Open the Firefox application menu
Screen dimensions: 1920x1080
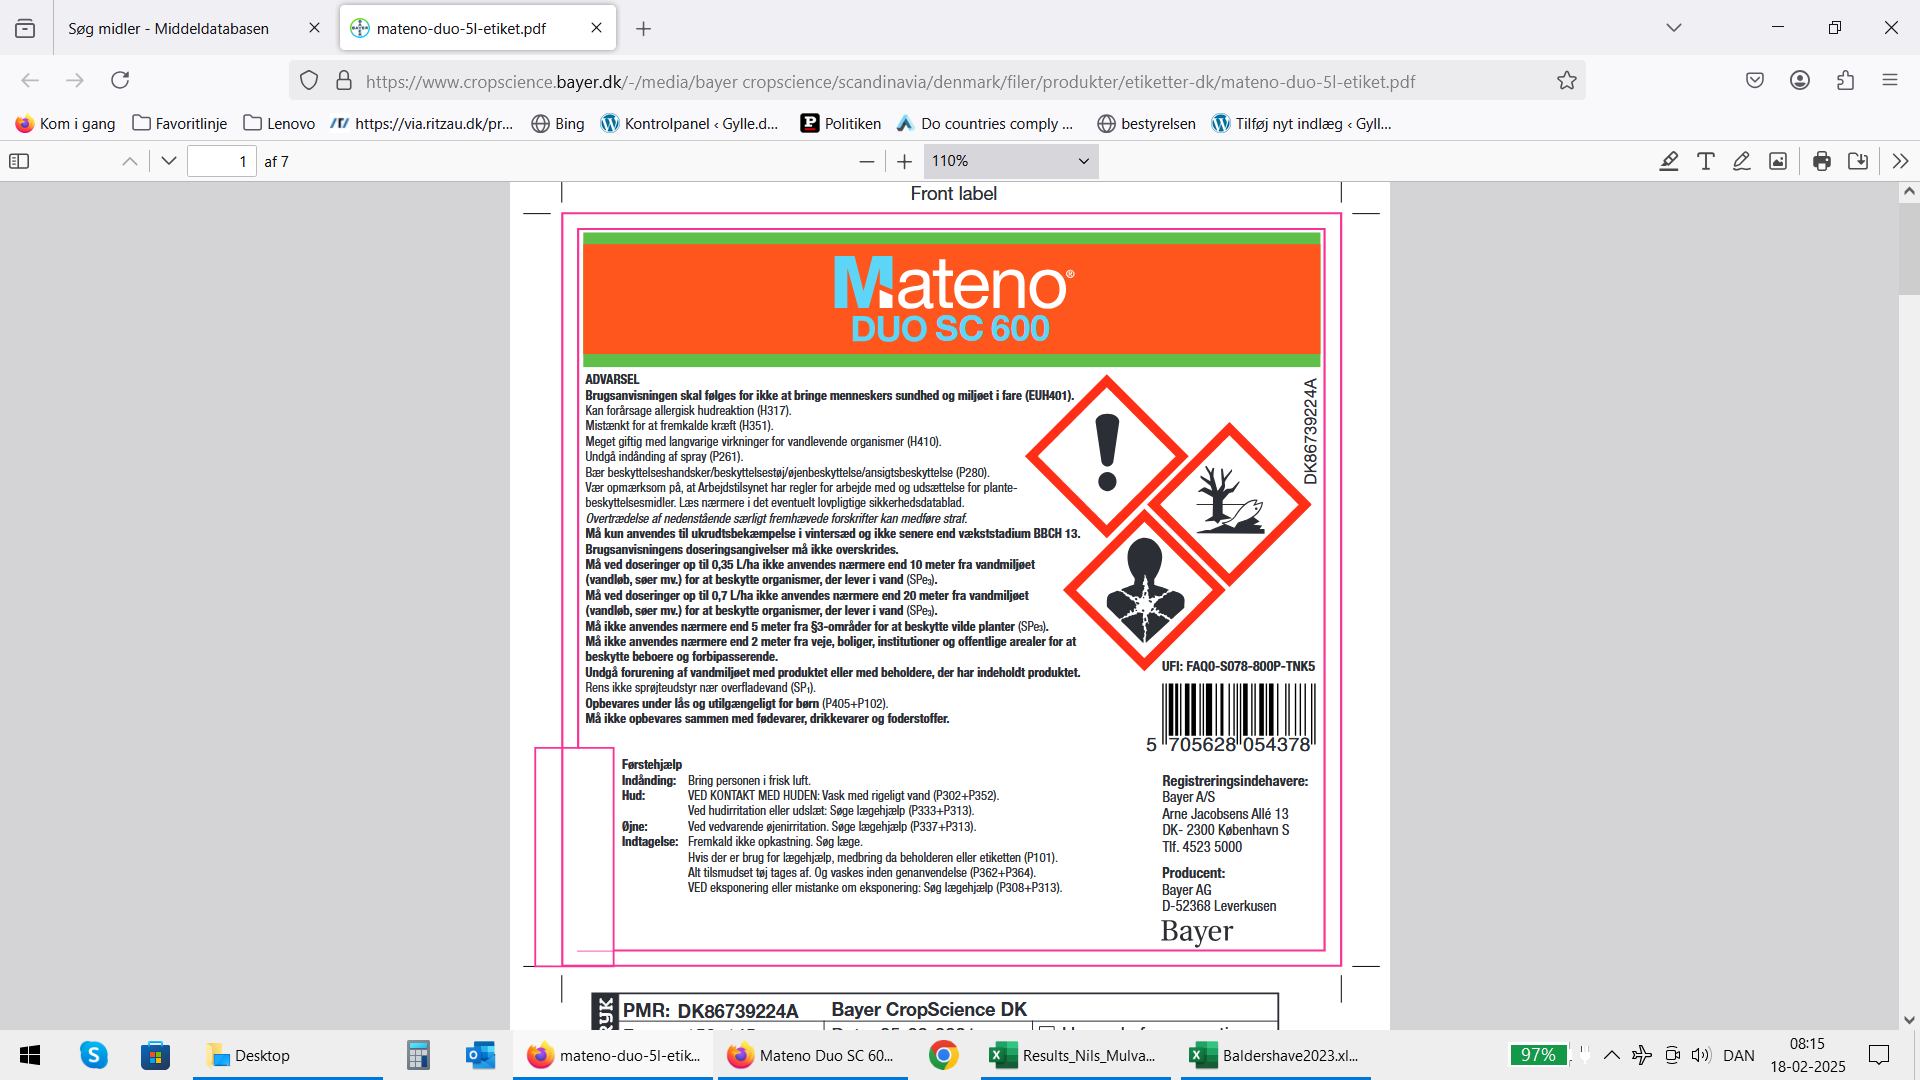coord(1889,81)
